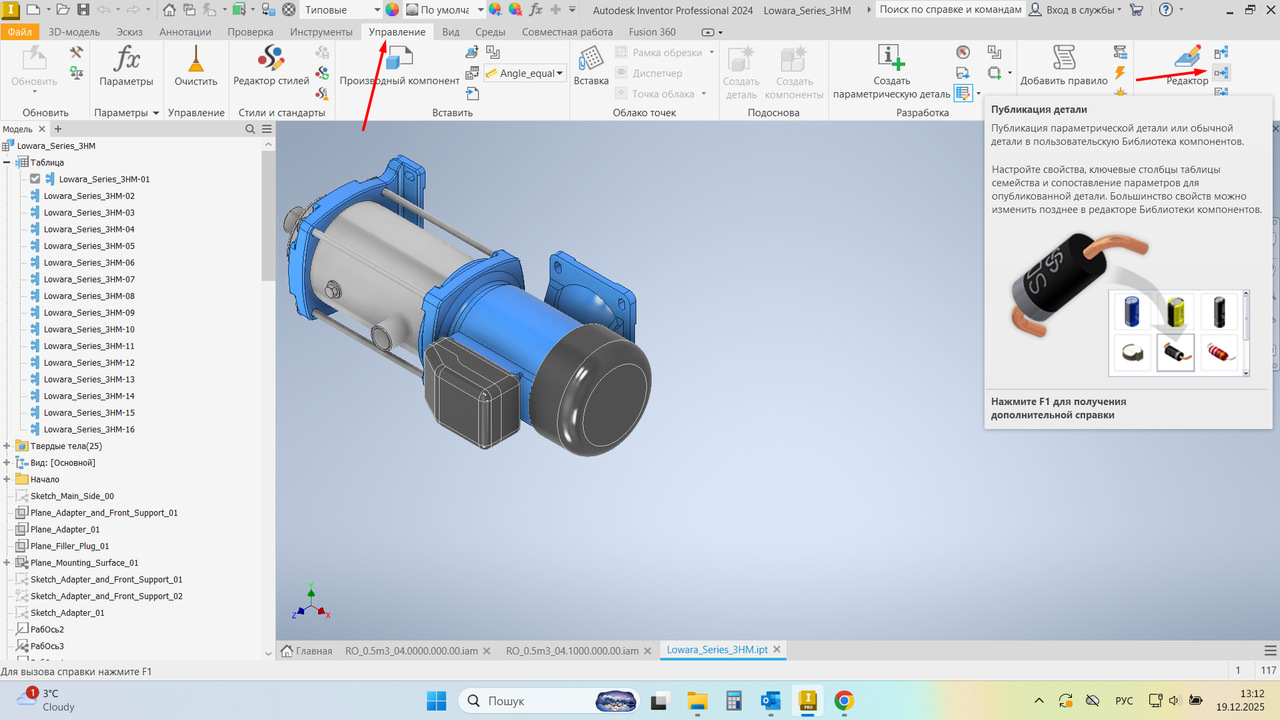Open the help question mark icon
1280x720 pixels.
click(1166, 9)
